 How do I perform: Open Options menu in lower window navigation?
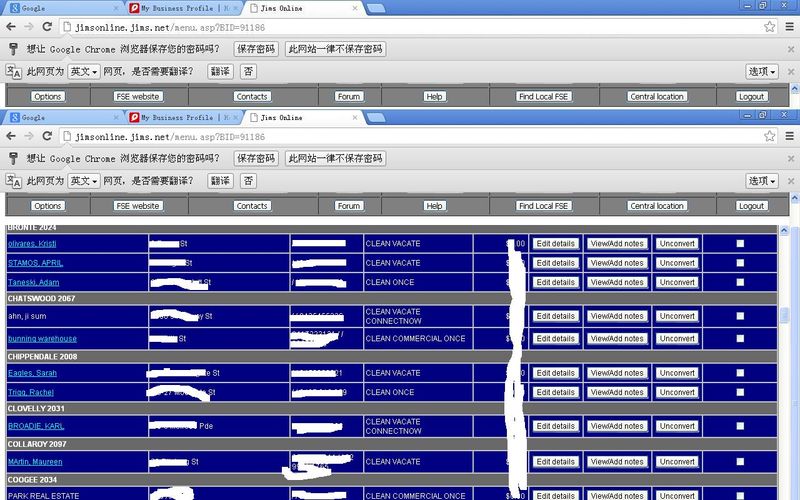point(47,206)
